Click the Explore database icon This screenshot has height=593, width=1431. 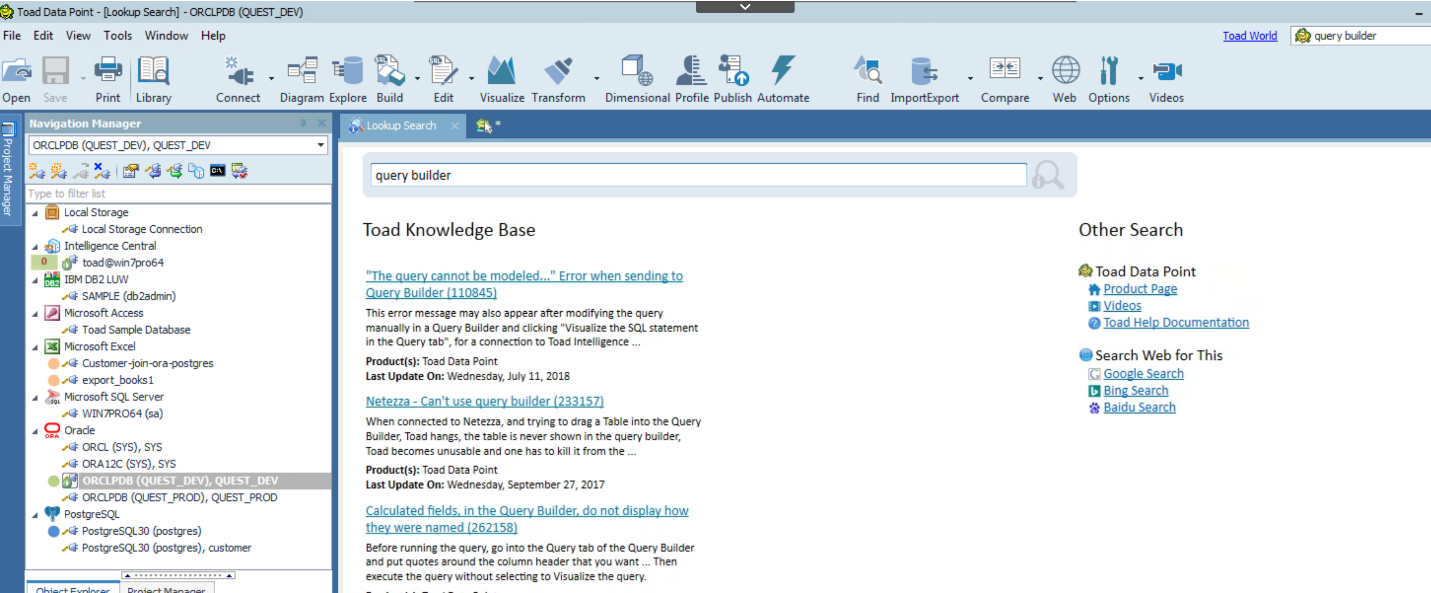pyautogui.click(x=348, y=72)
